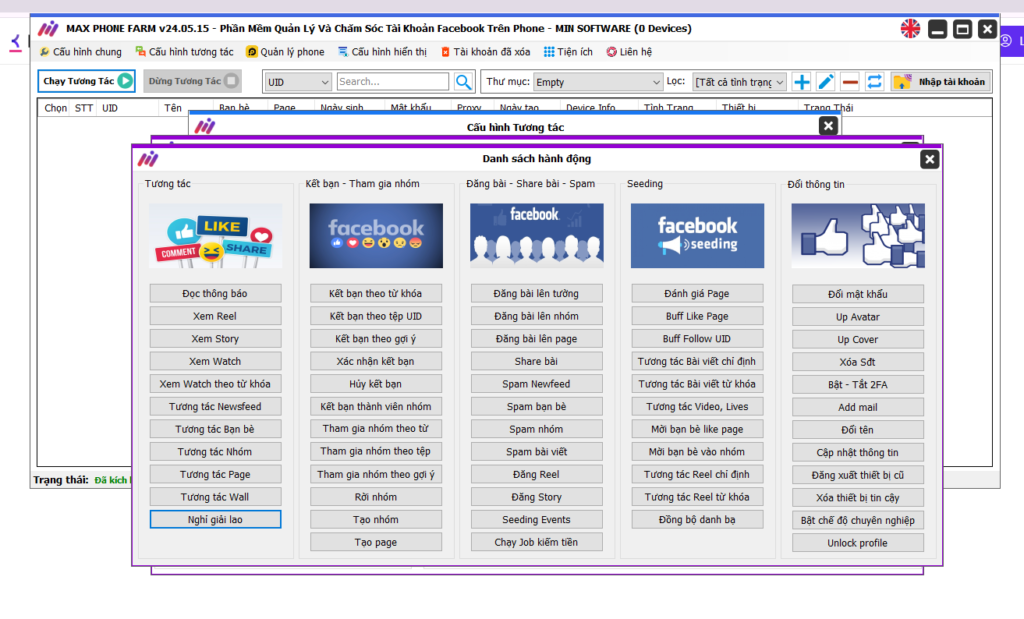The height and width of the screenshot is (619, 1024).
Task: Click the Like Share Comment banner image
Action: point(215,236)
